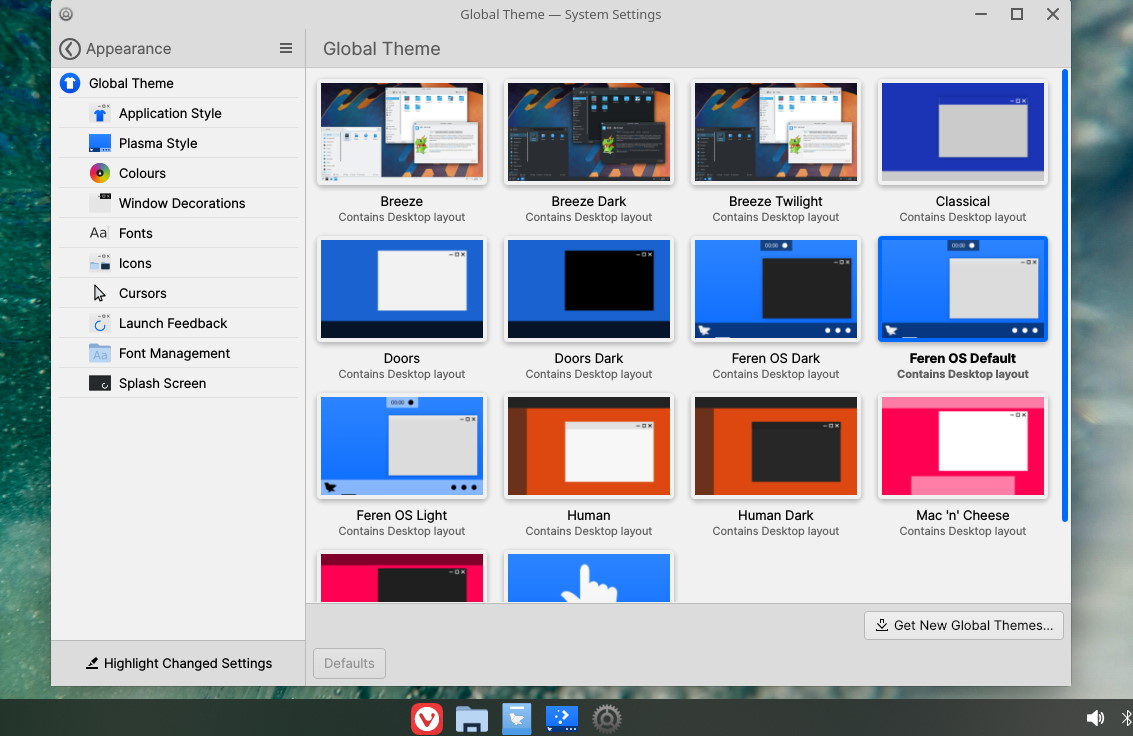Select the Splash Screen icon
This screenshot has width=1133, height=736.
(x=100, y=383)
